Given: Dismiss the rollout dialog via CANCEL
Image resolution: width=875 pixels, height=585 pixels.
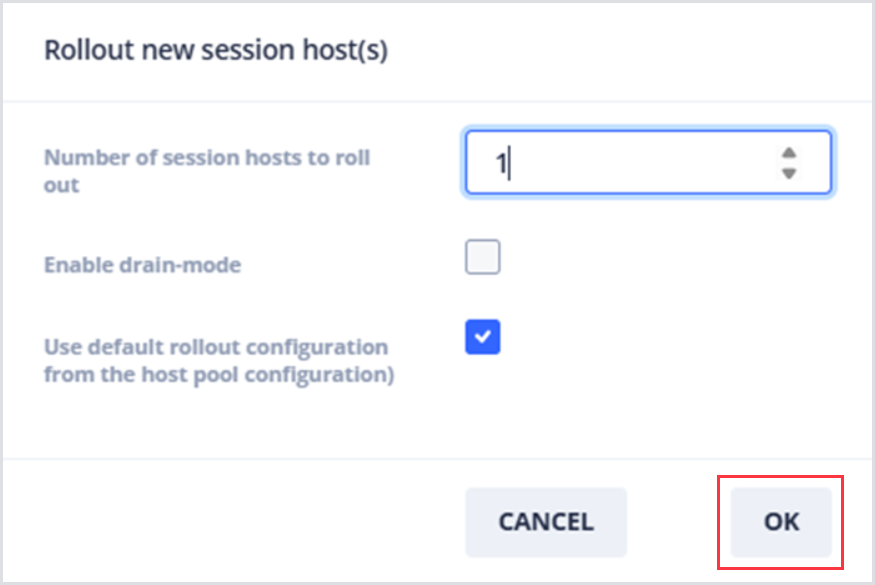Looking at the screenshot, I should (x=545, y=521).
